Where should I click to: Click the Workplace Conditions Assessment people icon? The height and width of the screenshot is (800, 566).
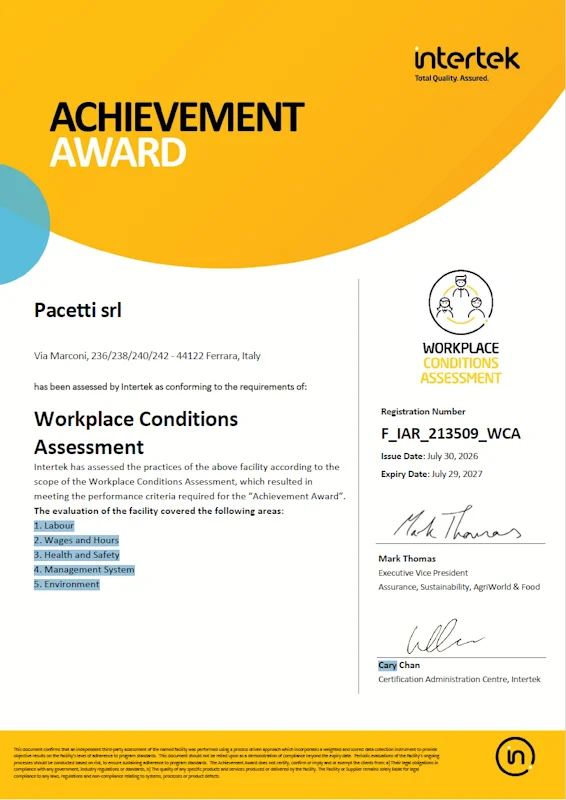(x=461, y=303)
